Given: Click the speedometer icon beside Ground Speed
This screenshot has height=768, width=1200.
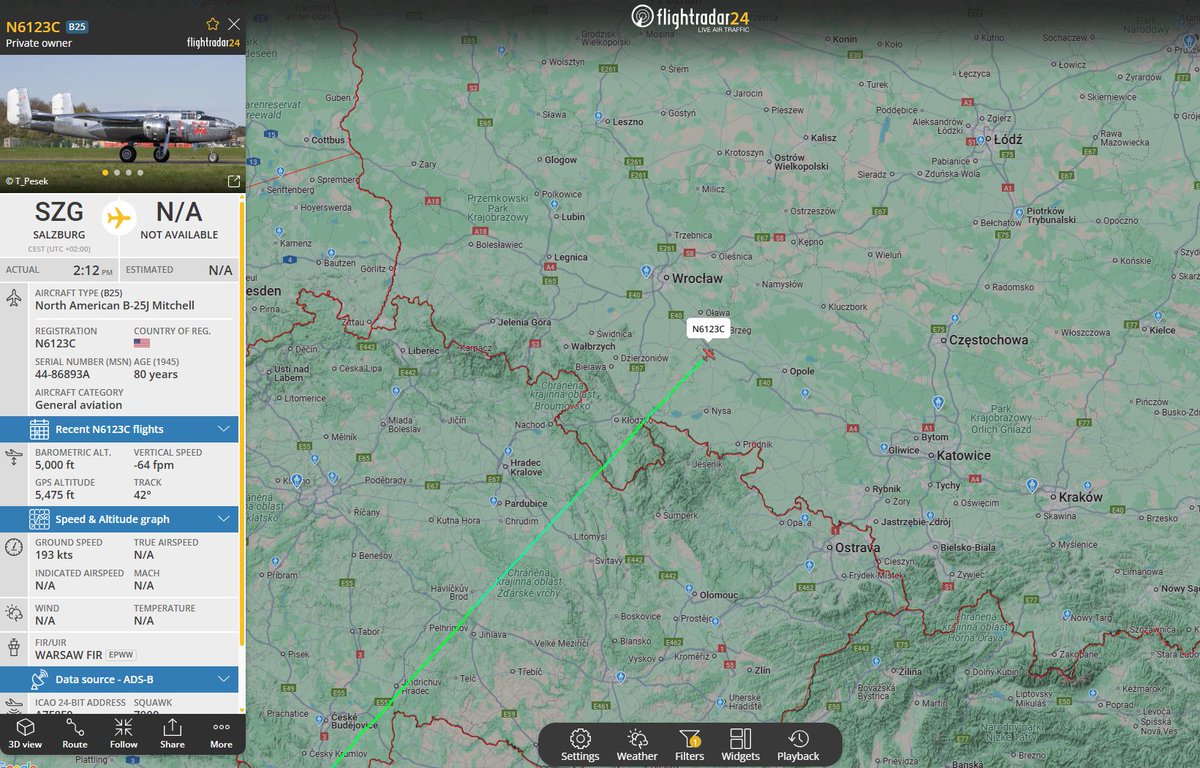Looking at the screenshot, I should (15, 547).
